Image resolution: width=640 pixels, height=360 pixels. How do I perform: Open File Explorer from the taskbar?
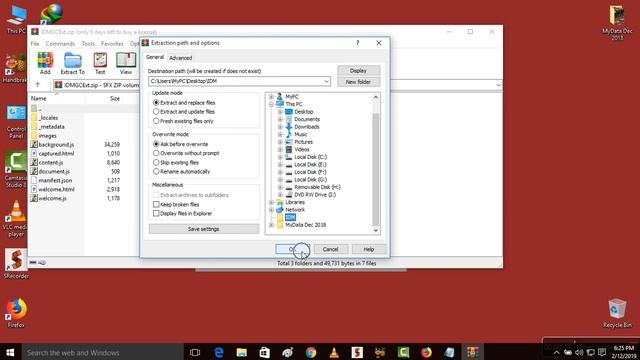[242, 352]
